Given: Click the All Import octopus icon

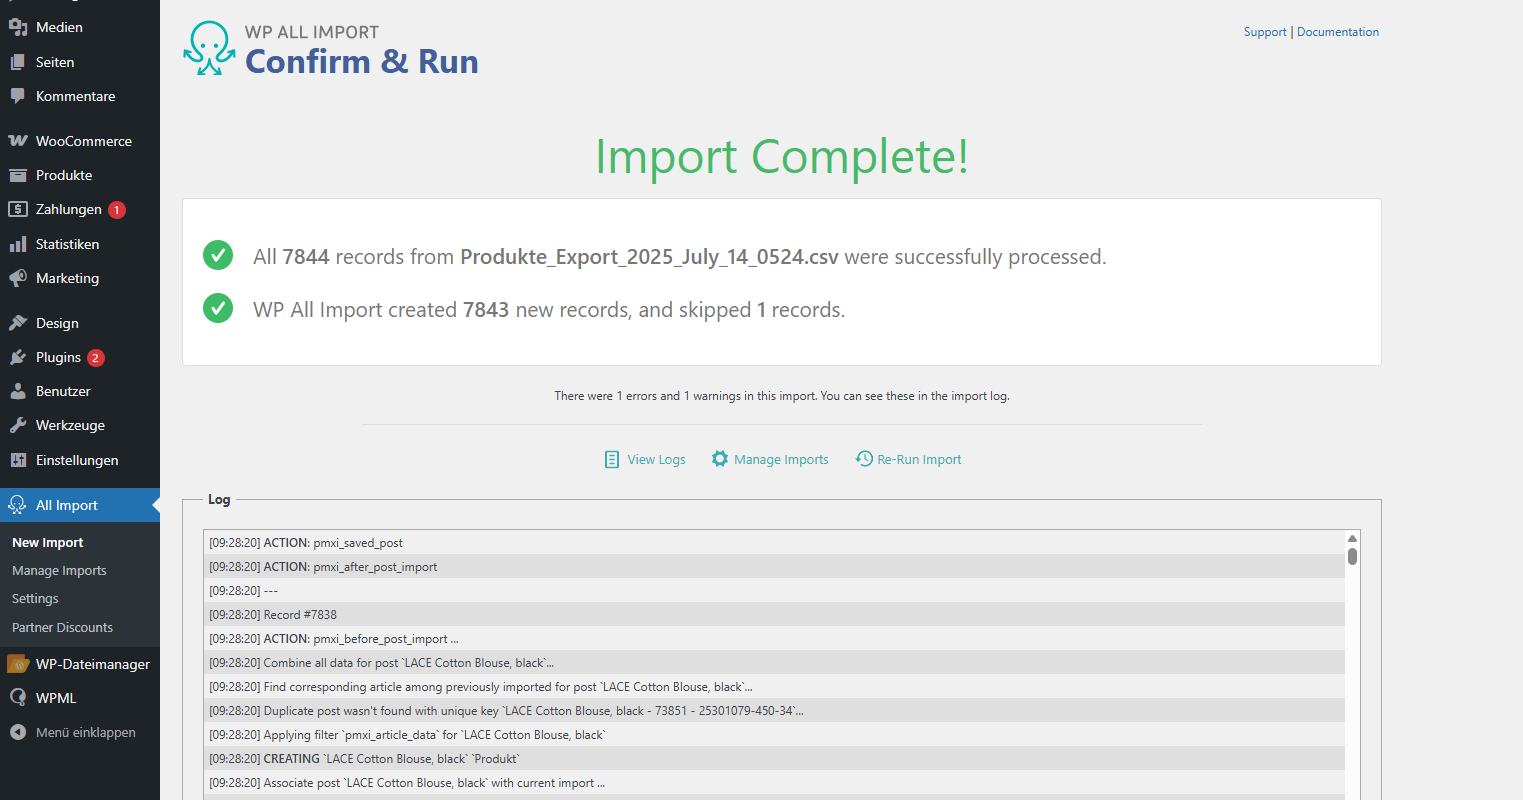Looking at the screenshot, I should pyautogui.click(x=17, y=505).
